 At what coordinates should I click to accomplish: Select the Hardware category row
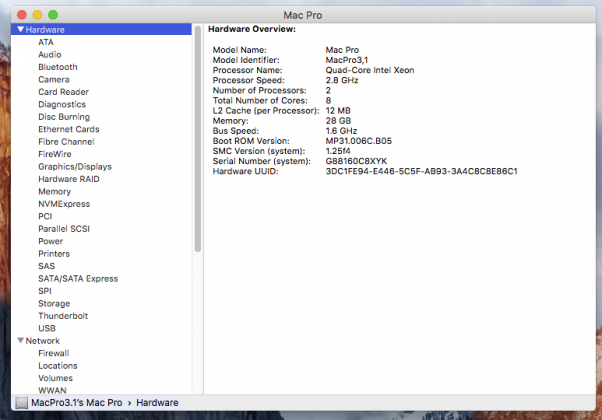(x=101, y=29)
